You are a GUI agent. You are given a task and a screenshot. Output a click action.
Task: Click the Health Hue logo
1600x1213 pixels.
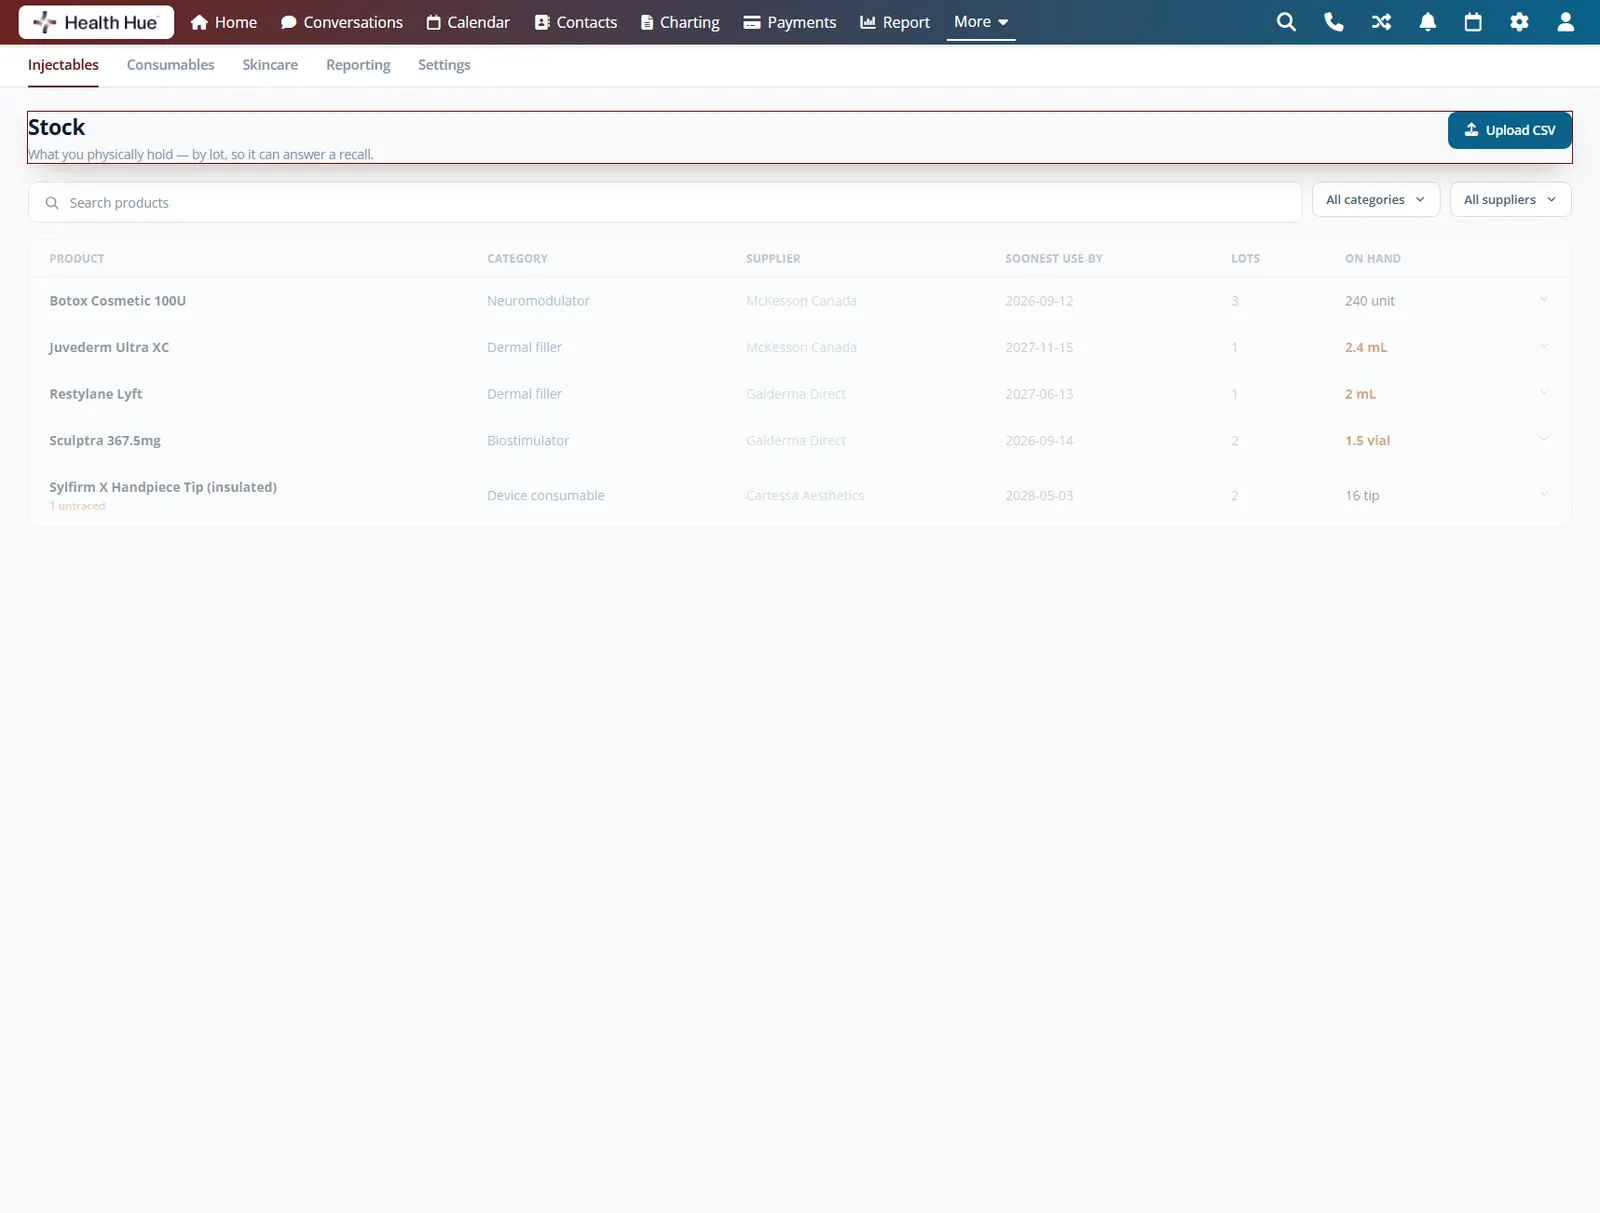(x=96, y=22)
